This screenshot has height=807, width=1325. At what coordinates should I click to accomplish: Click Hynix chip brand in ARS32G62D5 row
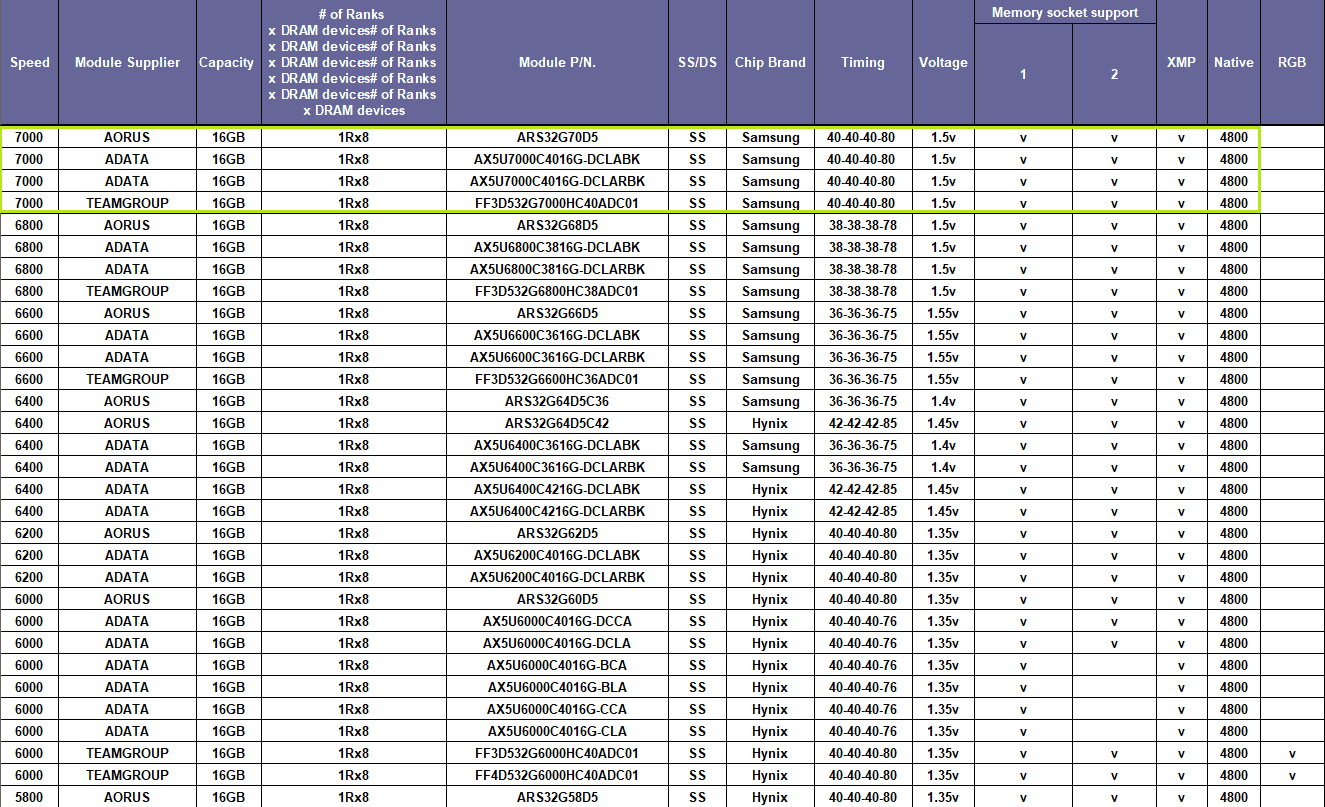pos(770,533)
